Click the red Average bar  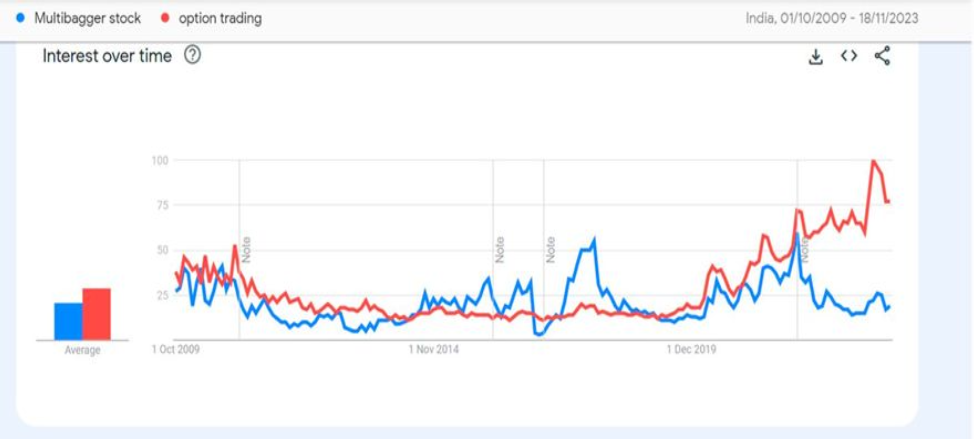click(x=96, y=314)
